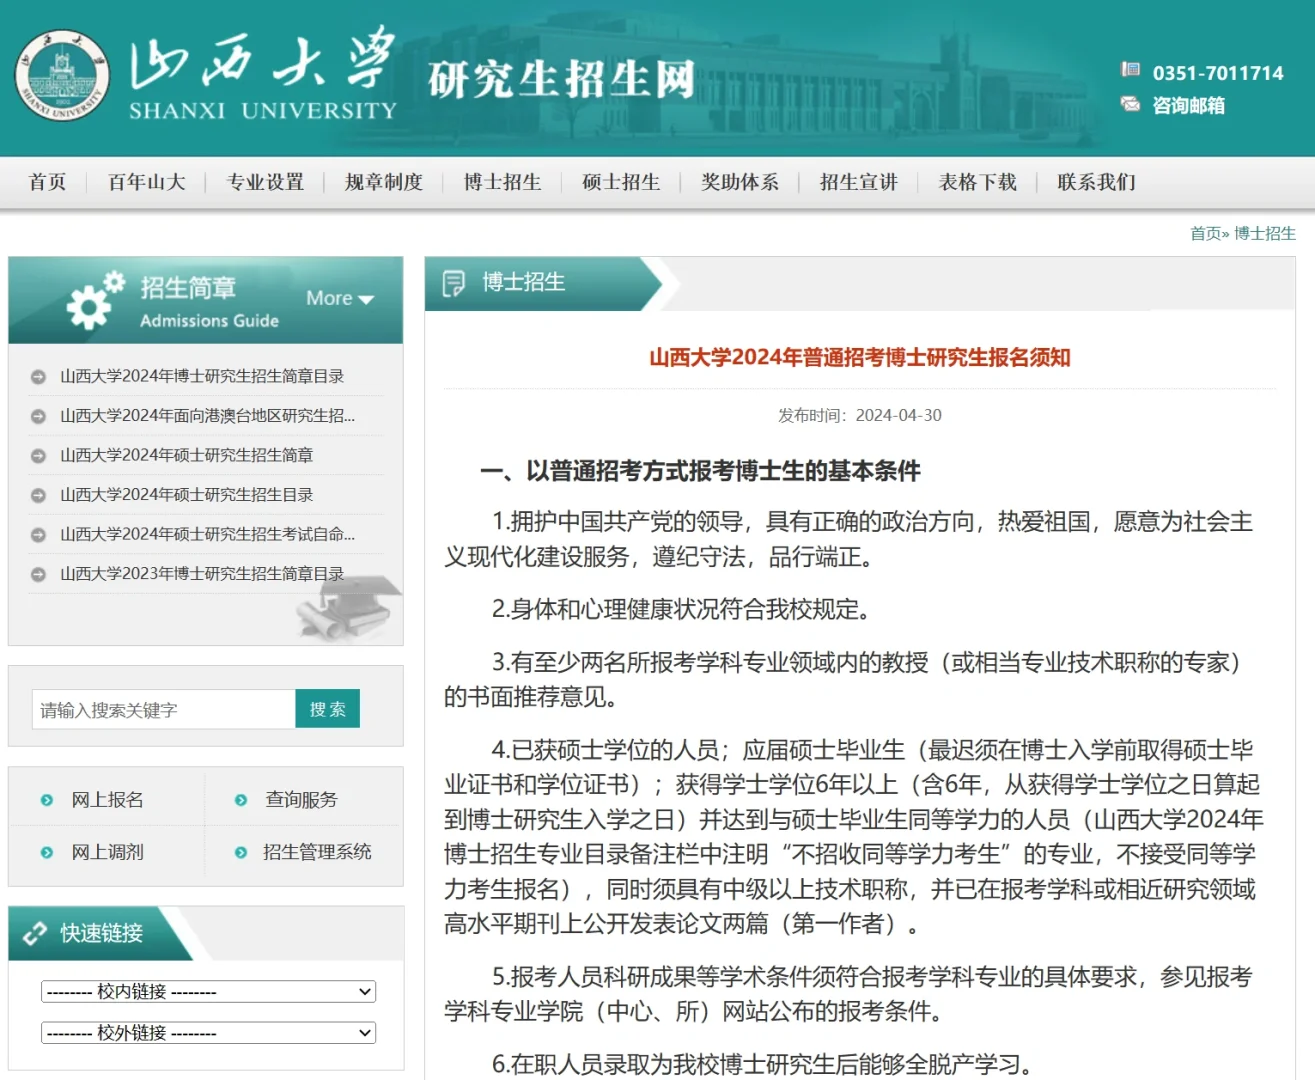Click the article title 山西大学2024年普通招考博士研究生报名须知
This screenshot has width=1315, height=1080.
coord(860,357)
